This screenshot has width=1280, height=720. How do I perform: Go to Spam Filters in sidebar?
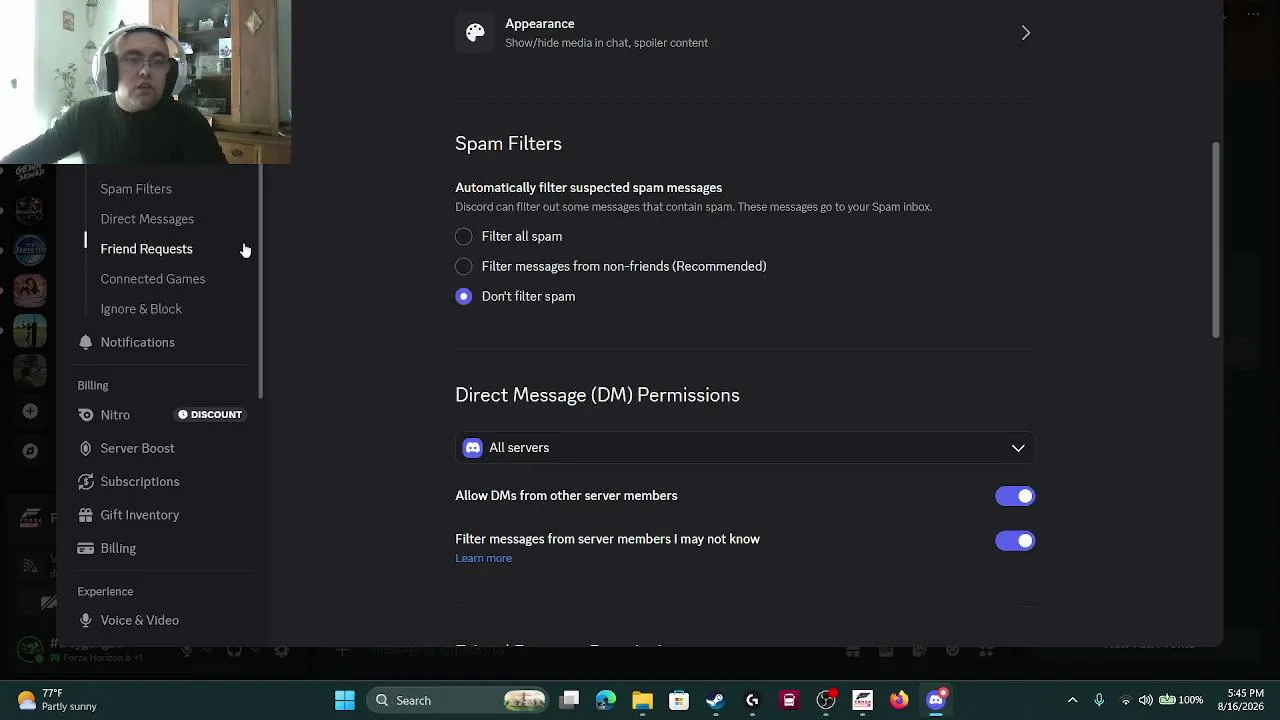pos(136,189)
